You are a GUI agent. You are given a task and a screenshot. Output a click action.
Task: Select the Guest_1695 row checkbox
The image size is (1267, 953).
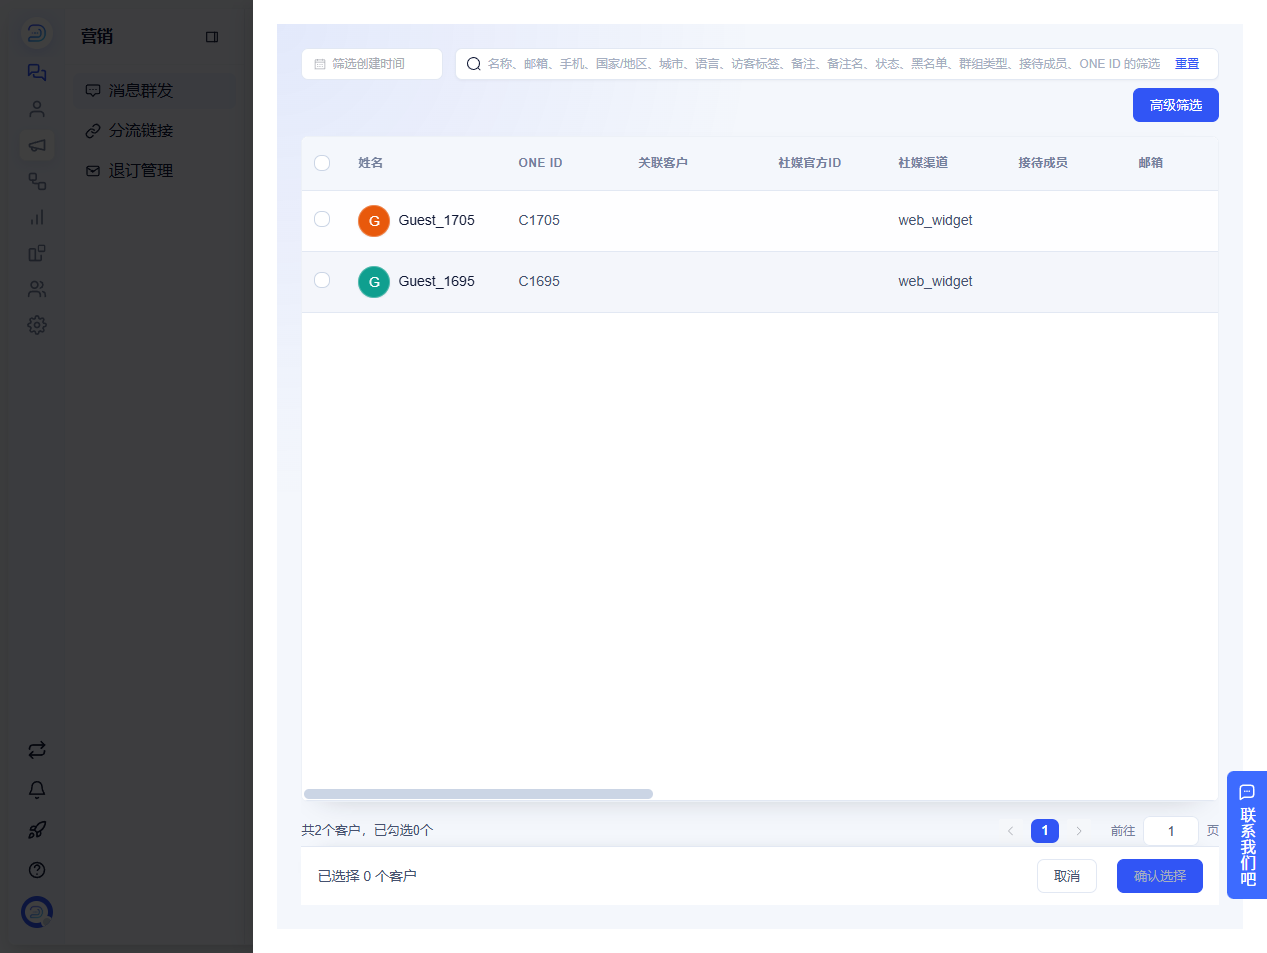322,280
